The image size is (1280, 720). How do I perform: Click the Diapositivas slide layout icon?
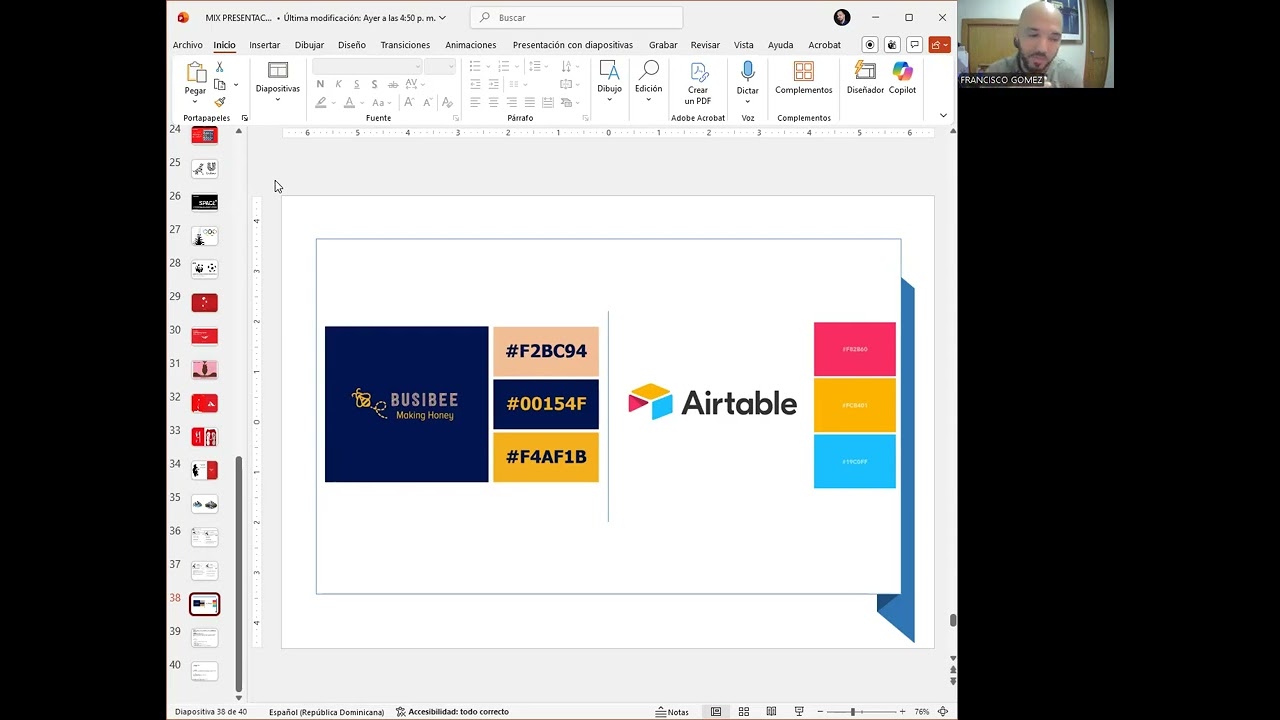[278, 70]
